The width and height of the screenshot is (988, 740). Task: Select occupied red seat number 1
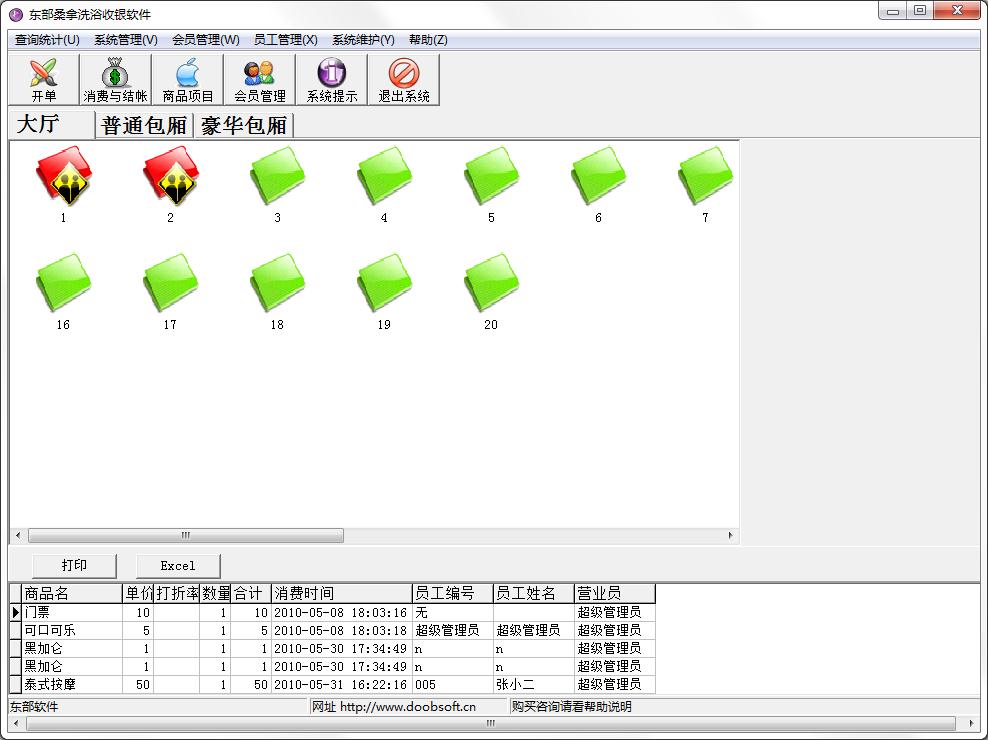coord(63,177)
